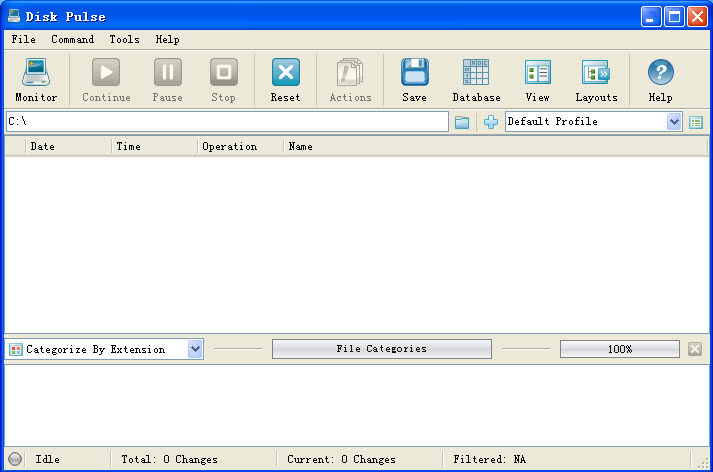Open the File menu
Viewport: 713px width, 472px height.
pyautogui.click(x=23, y=40)
